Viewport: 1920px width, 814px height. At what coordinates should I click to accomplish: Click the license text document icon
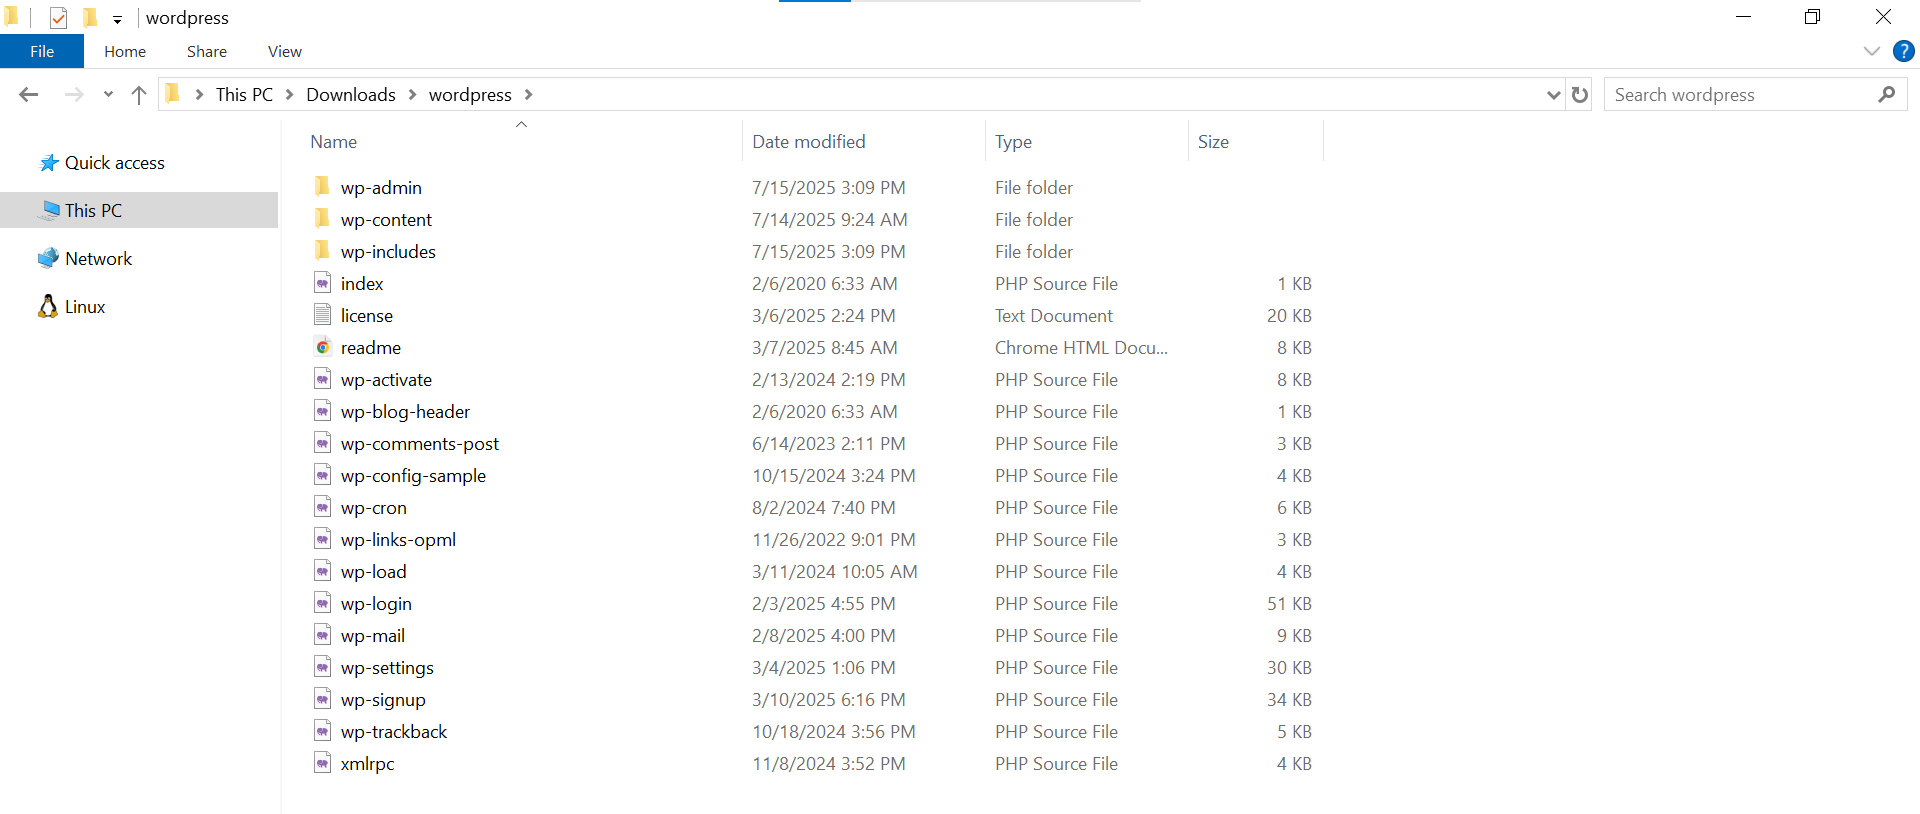pos(322,315)
